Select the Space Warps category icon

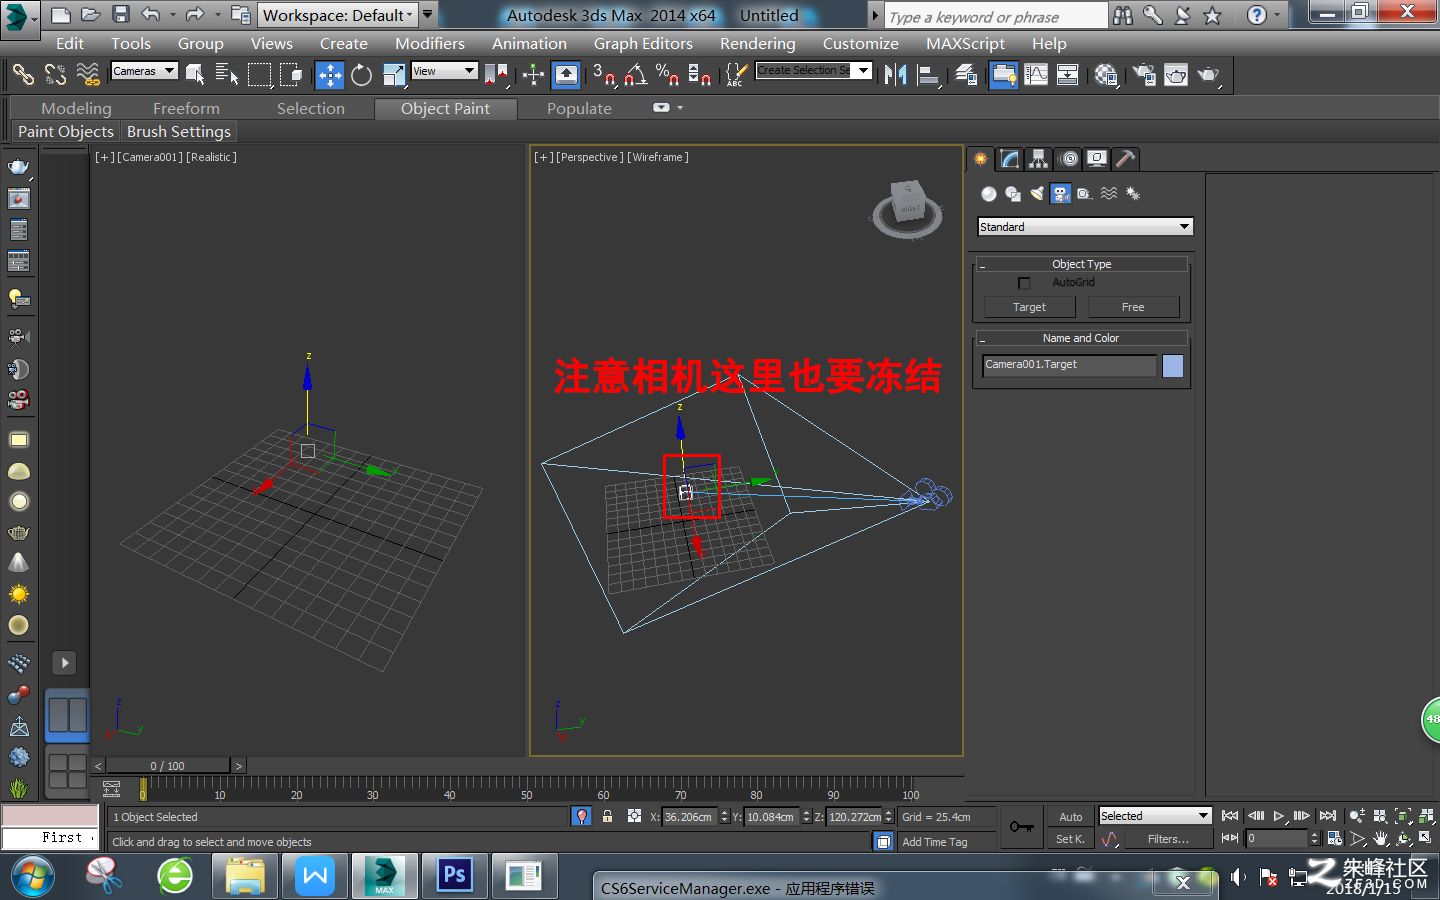click(1109, 194)
